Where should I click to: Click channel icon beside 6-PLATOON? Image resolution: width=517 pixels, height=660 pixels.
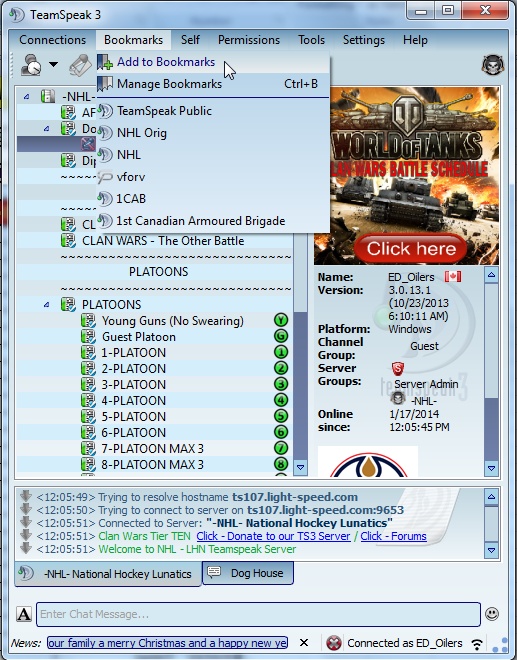pos(88,432)
